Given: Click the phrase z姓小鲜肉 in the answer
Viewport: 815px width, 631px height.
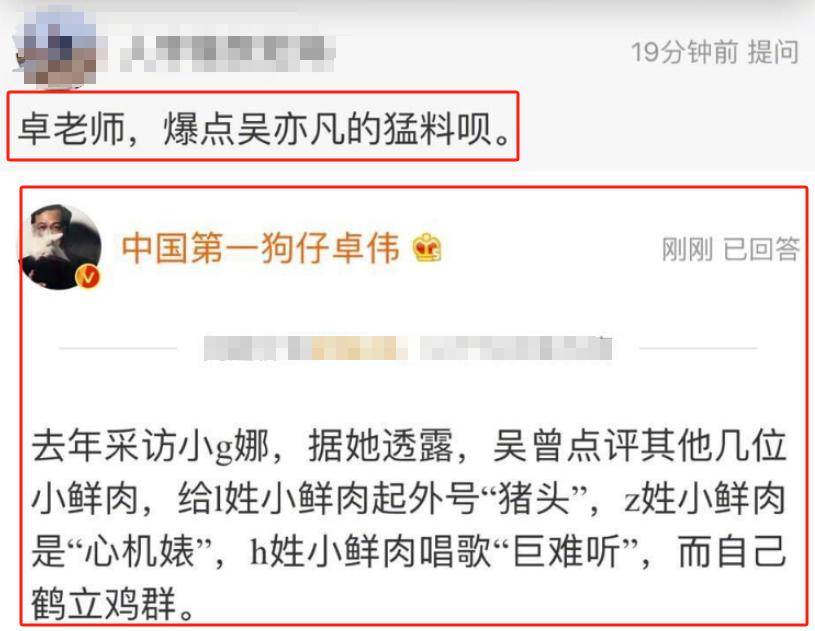Looking at the screenshot, I should tap(704, 498).
